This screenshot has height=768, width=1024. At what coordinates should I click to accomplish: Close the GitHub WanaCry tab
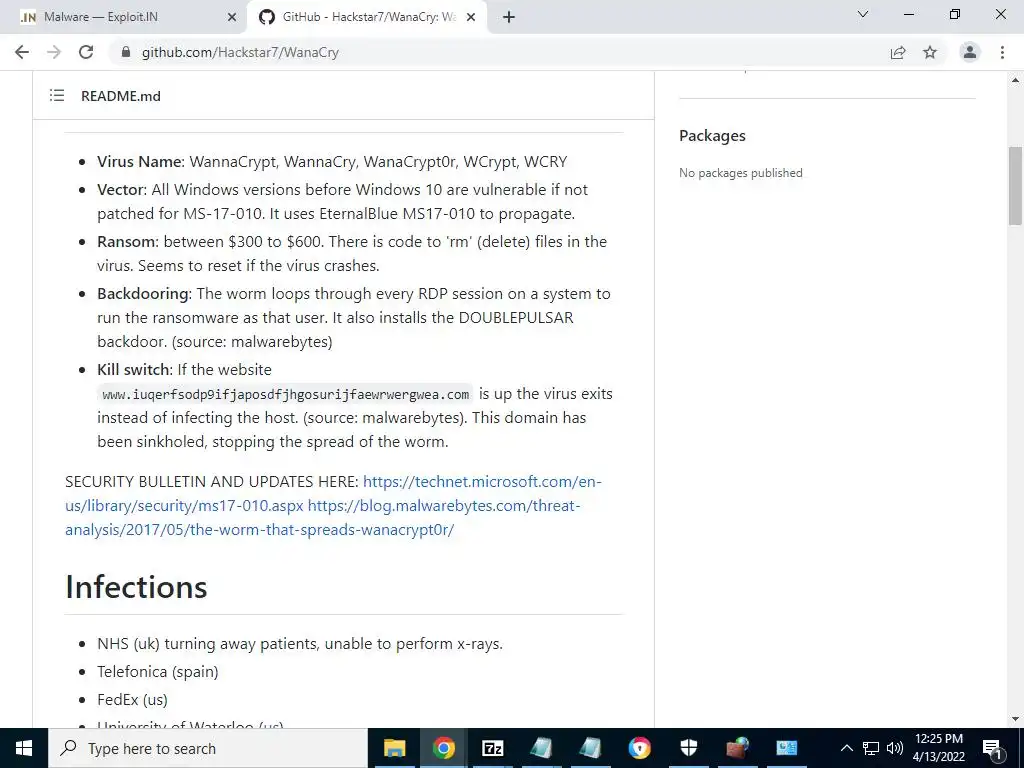pyautogui.click(x=471, y=18)
